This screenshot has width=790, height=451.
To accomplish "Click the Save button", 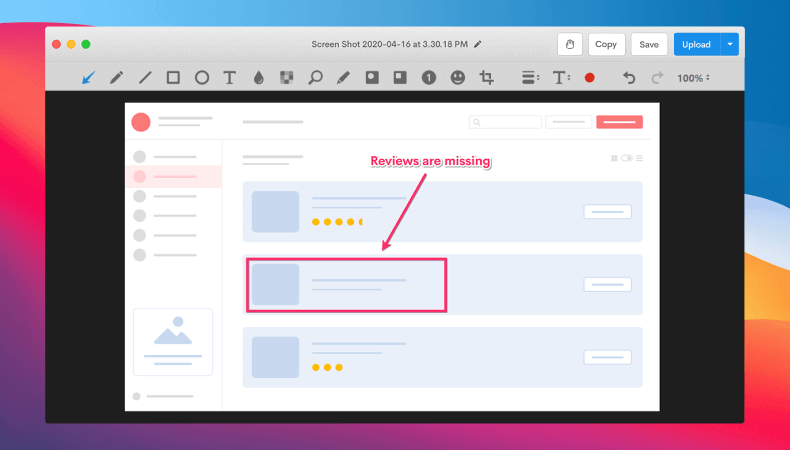I will [649, 44].
